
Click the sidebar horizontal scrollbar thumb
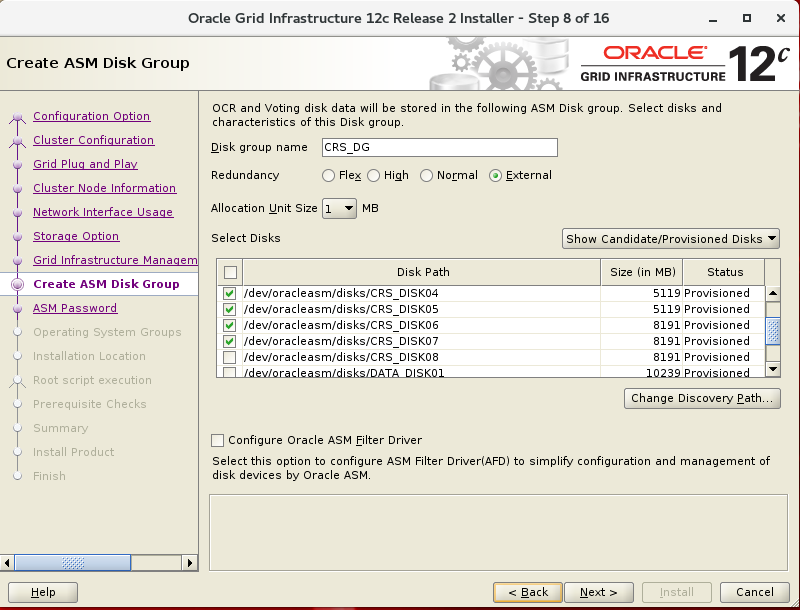click(x=72, y=563)
